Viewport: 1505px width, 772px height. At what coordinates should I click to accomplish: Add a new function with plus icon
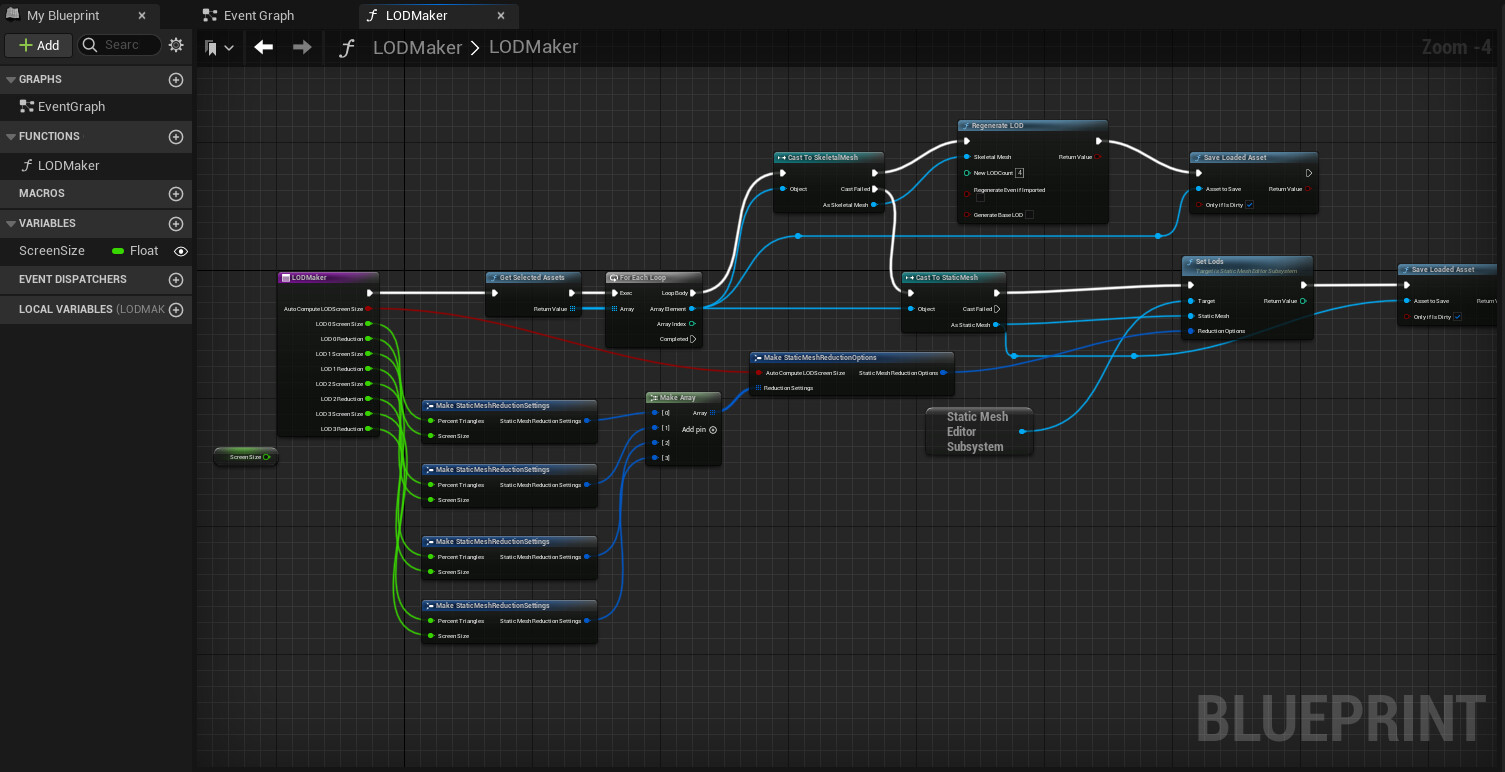pyautogui.click(x=176, y=137)
